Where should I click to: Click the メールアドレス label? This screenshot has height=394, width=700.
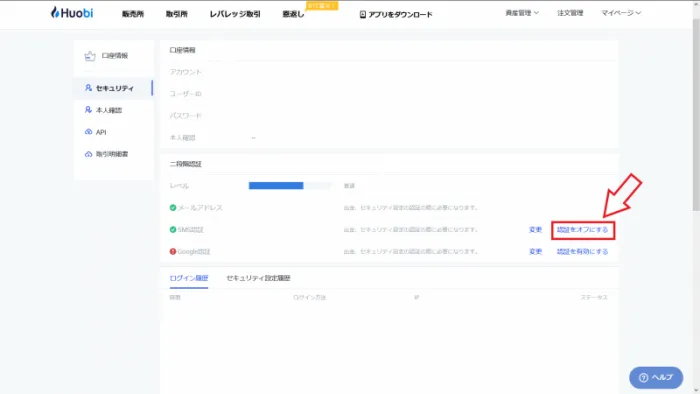pos(200,207)
